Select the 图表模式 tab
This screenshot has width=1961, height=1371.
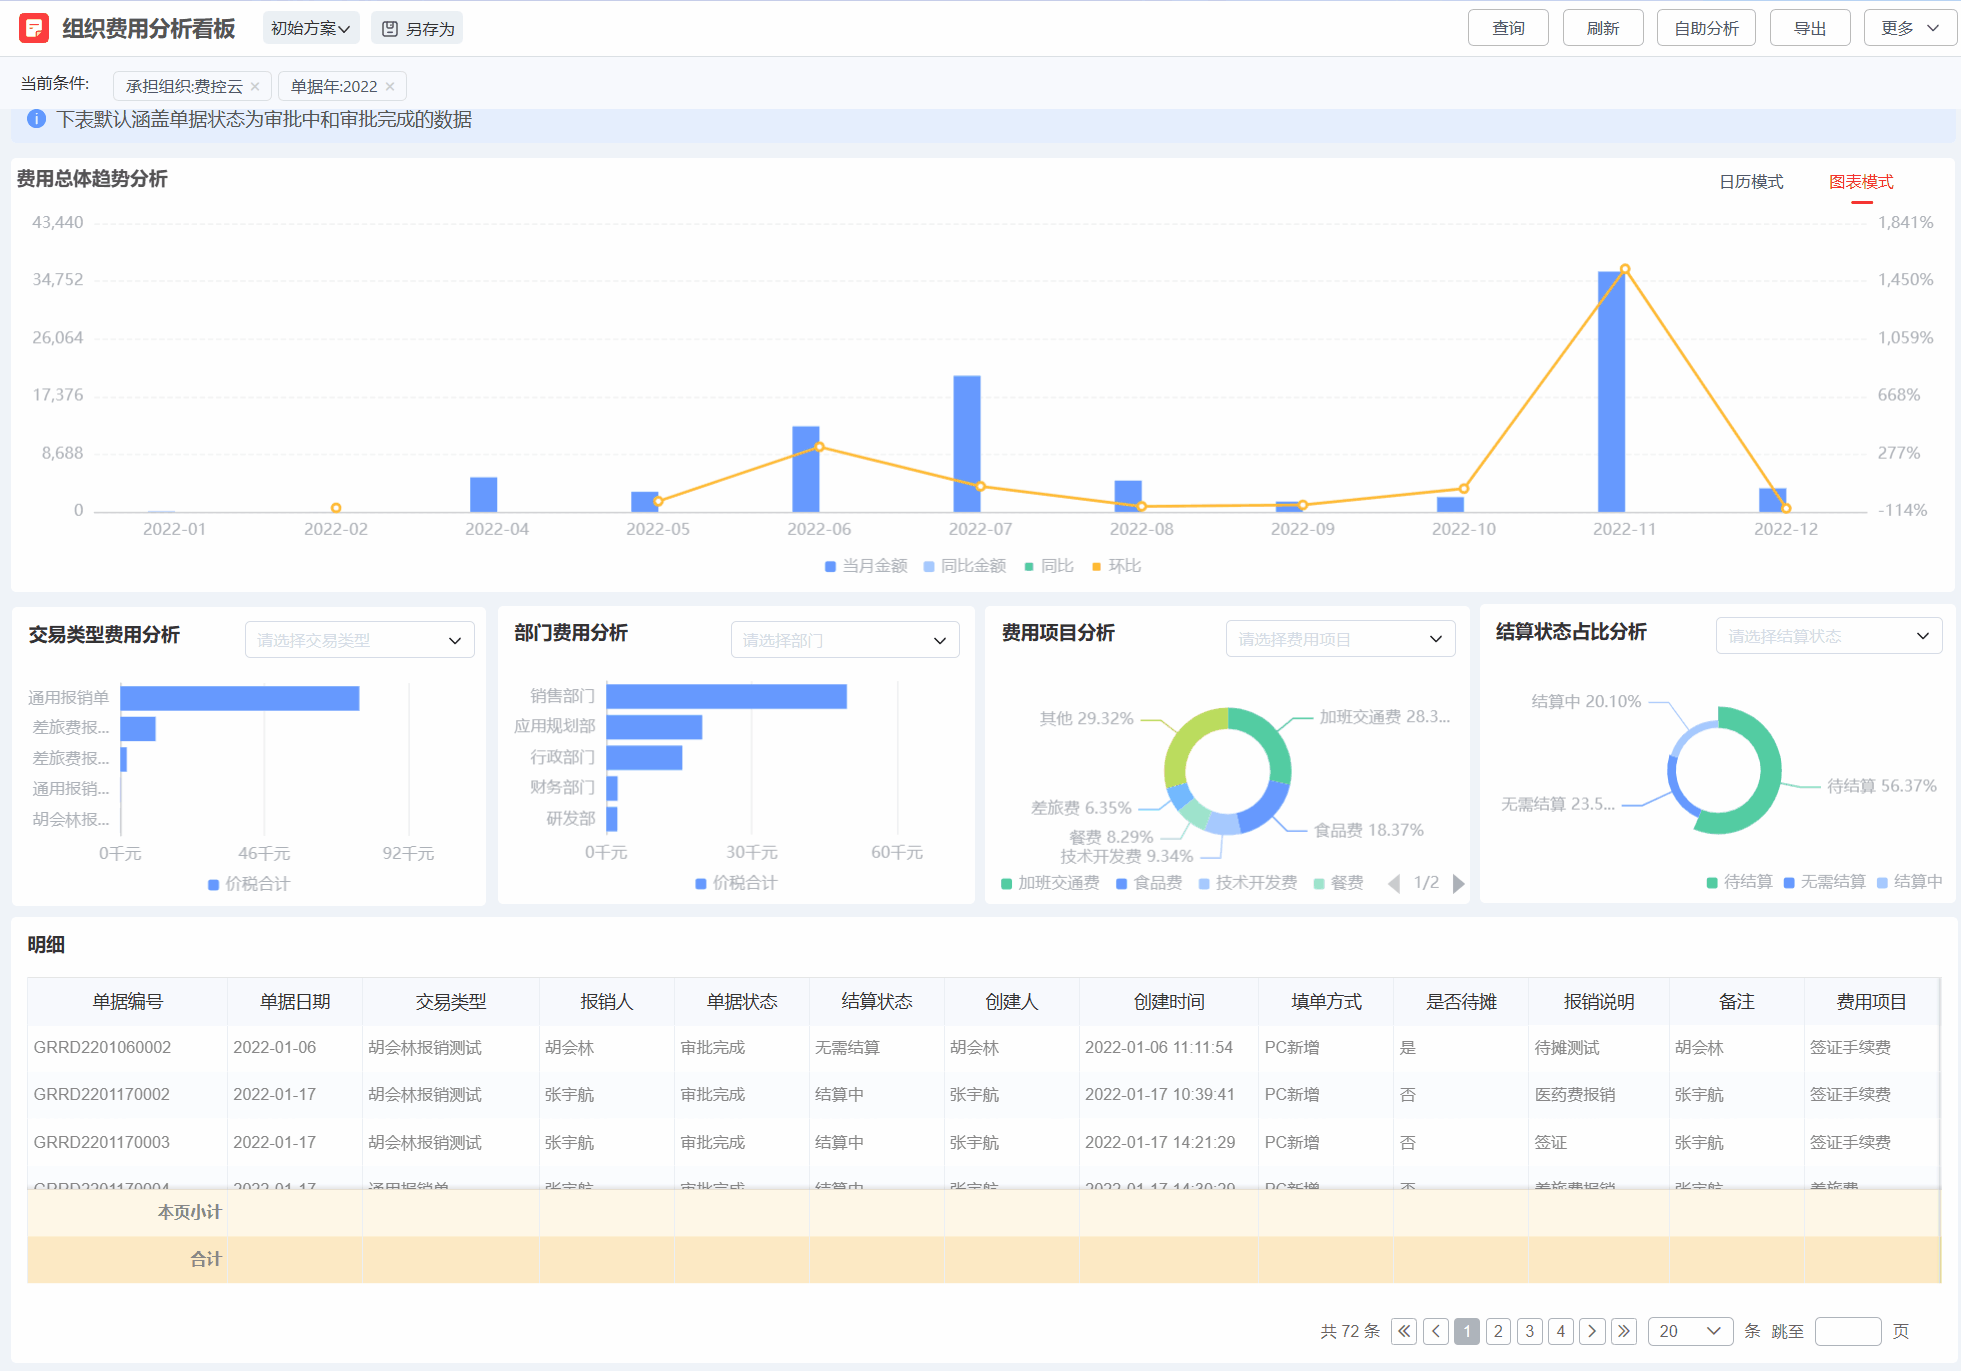pyautogui.click(x=1860, y=182)
